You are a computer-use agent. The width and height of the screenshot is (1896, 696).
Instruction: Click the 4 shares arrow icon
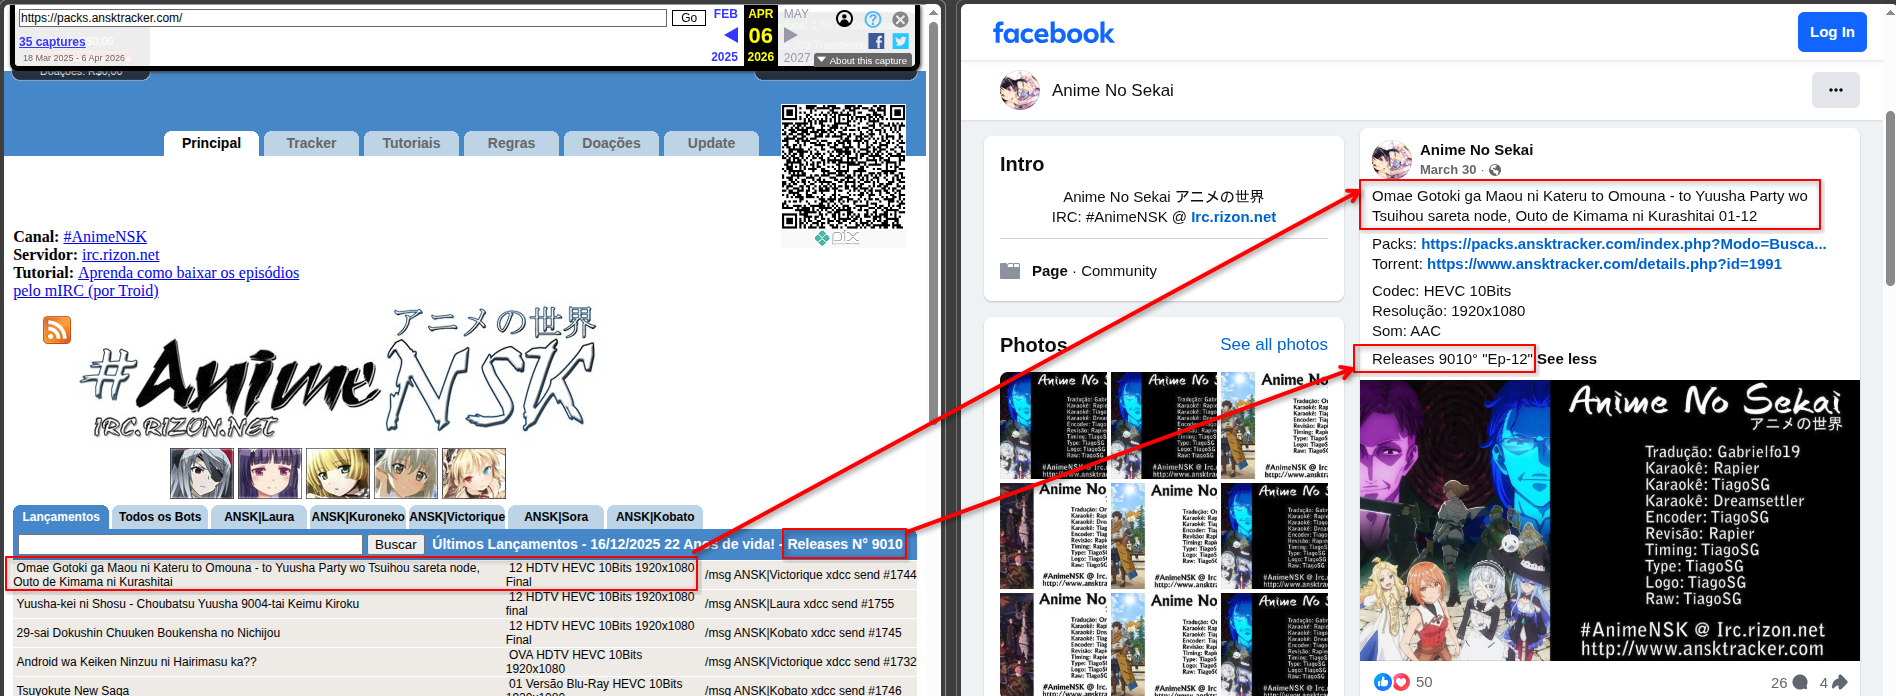tap(1840, 683)
